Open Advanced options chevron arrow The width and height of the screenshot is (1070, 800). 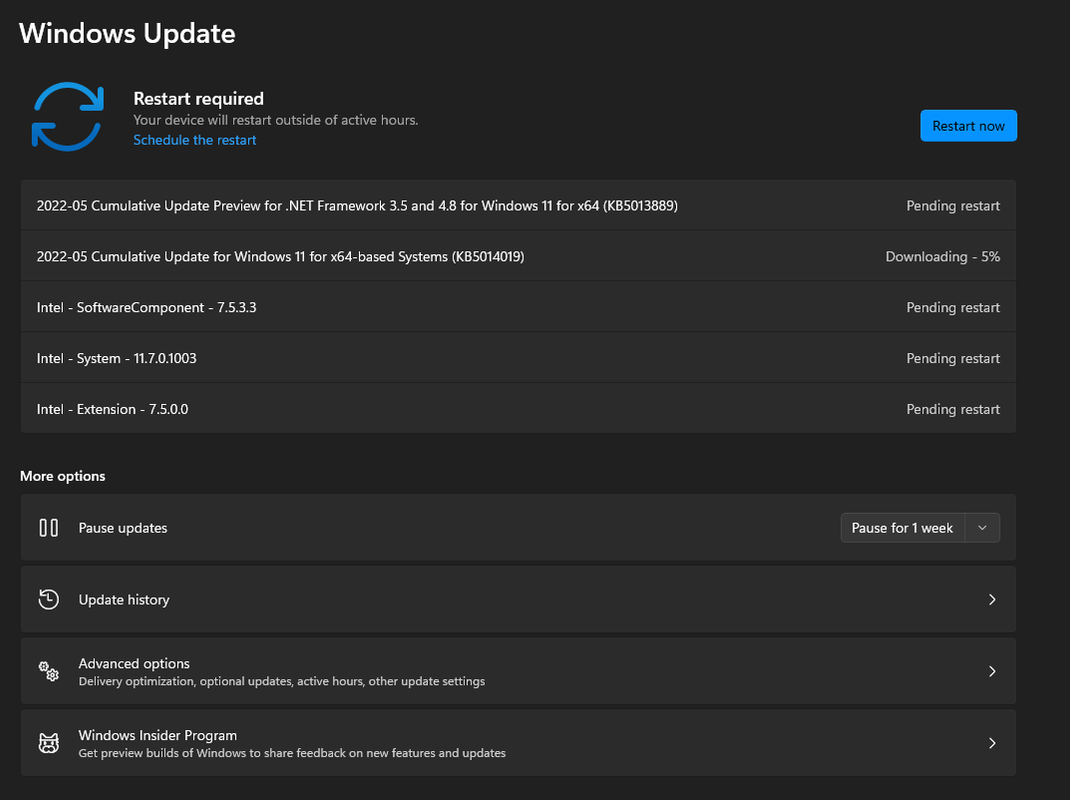[x=992, y=671]
